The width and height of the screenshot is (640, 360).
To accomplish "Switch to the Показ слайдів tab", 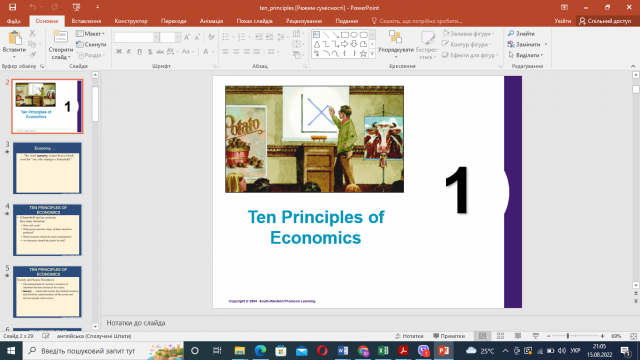I will [255, 21].
